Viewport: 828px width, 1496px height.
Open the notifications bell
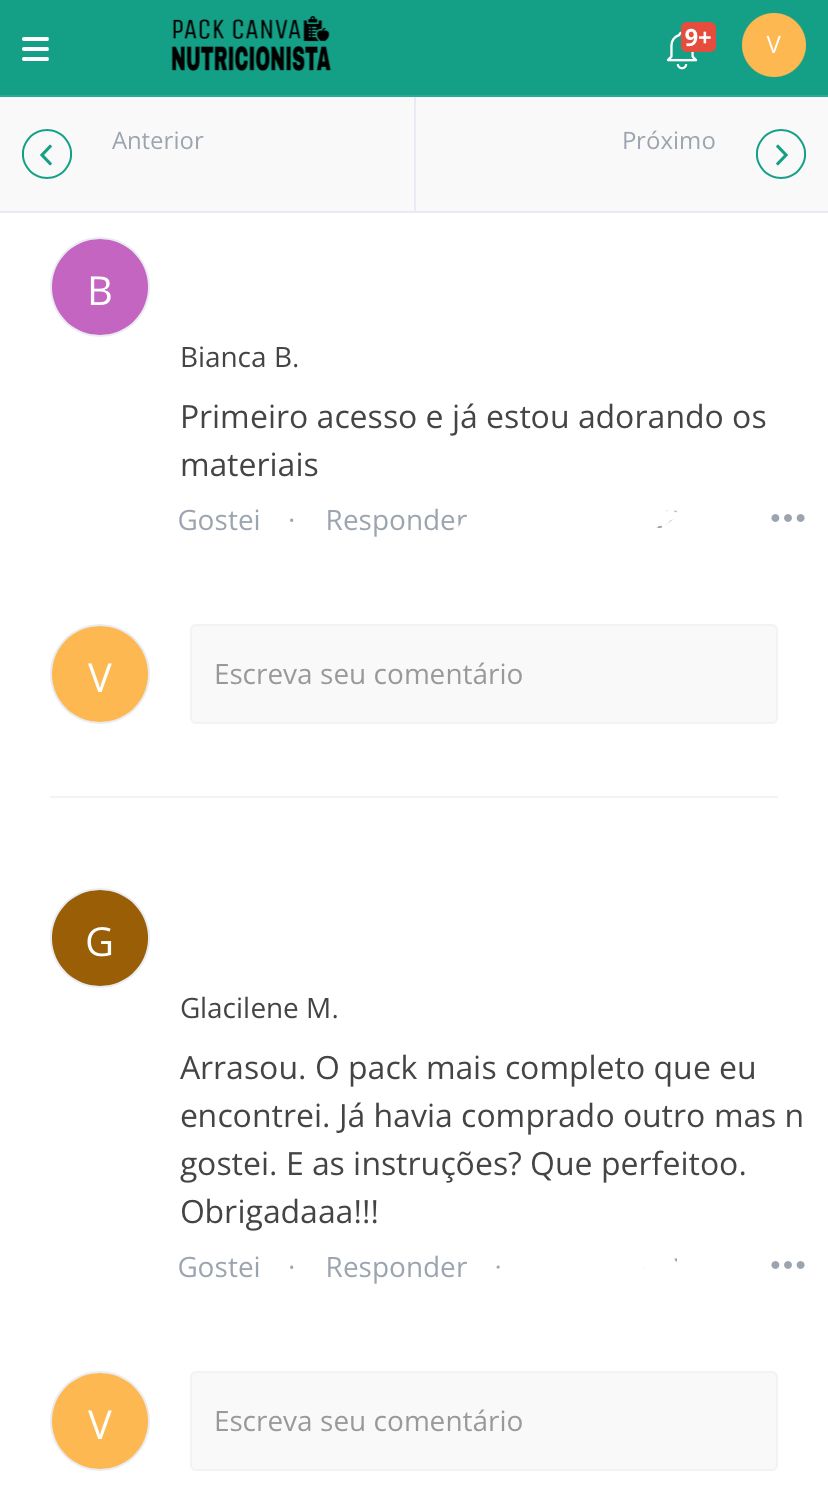(x=683, y=48)
